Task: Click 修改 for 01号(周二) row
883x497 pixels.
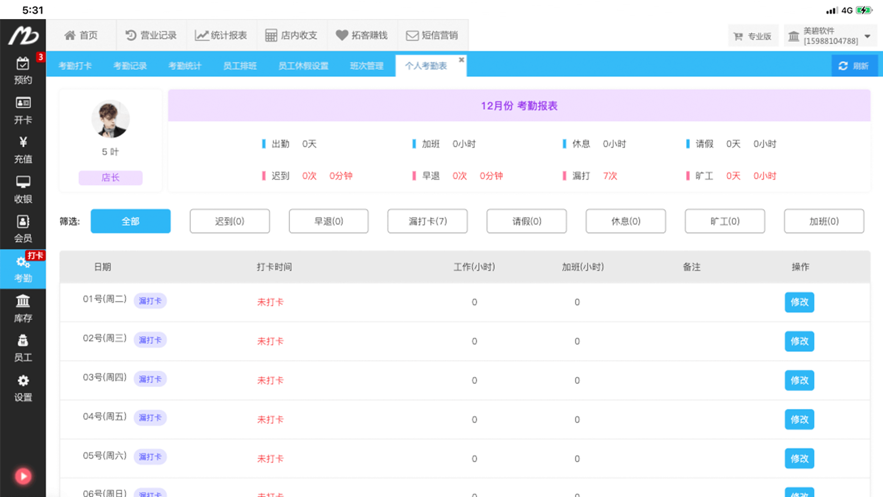Action: pyautogui.click(x=799, y=302)
